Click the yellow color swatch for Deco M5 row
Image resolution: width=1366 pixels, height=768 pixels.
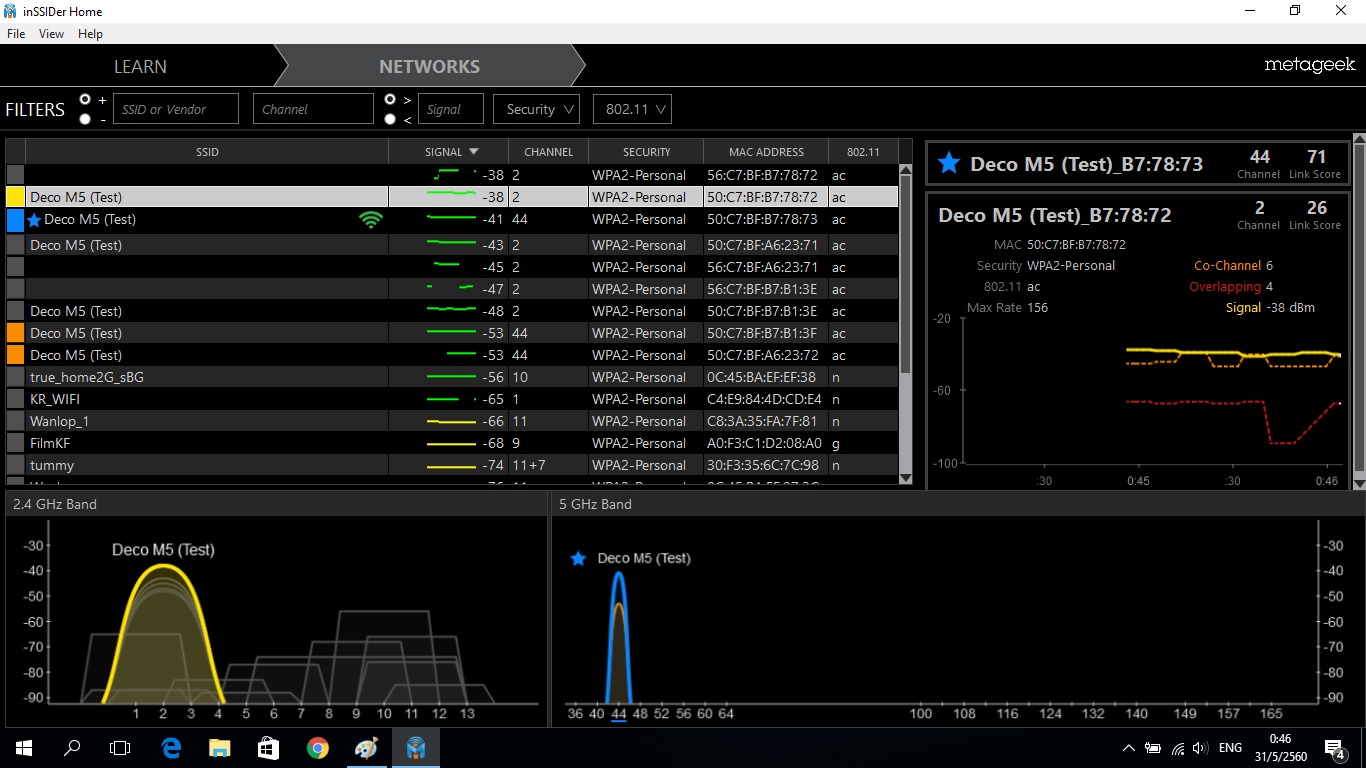pyautogui.click(x=15, y=197)
